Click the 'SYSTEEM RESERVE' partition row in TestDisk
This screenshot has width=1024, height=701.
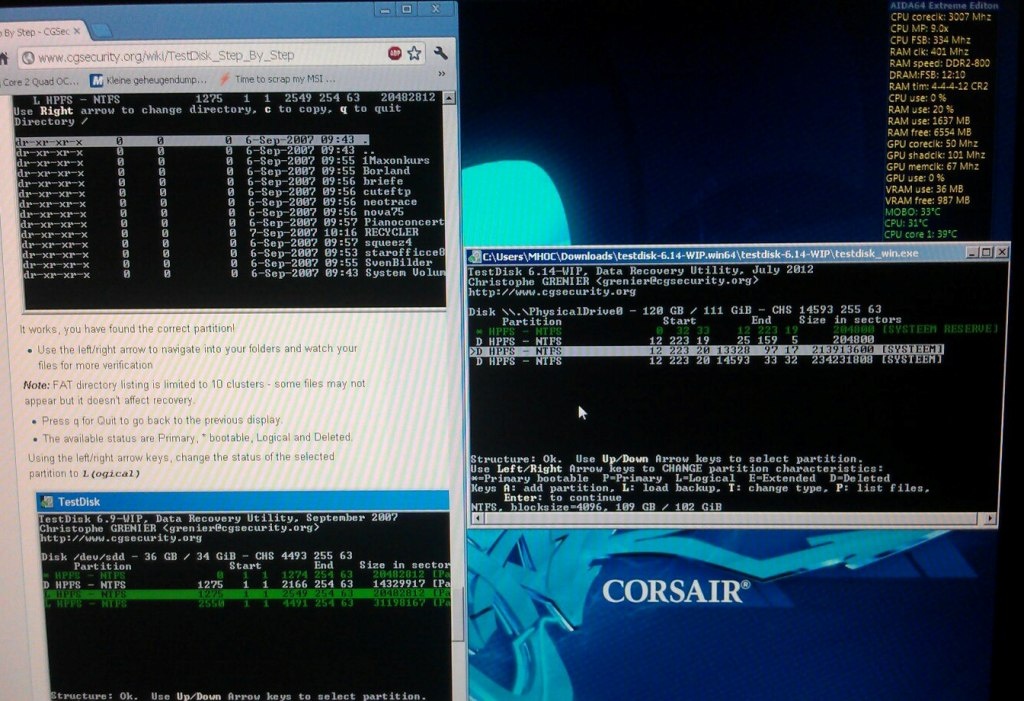point(737,331)
